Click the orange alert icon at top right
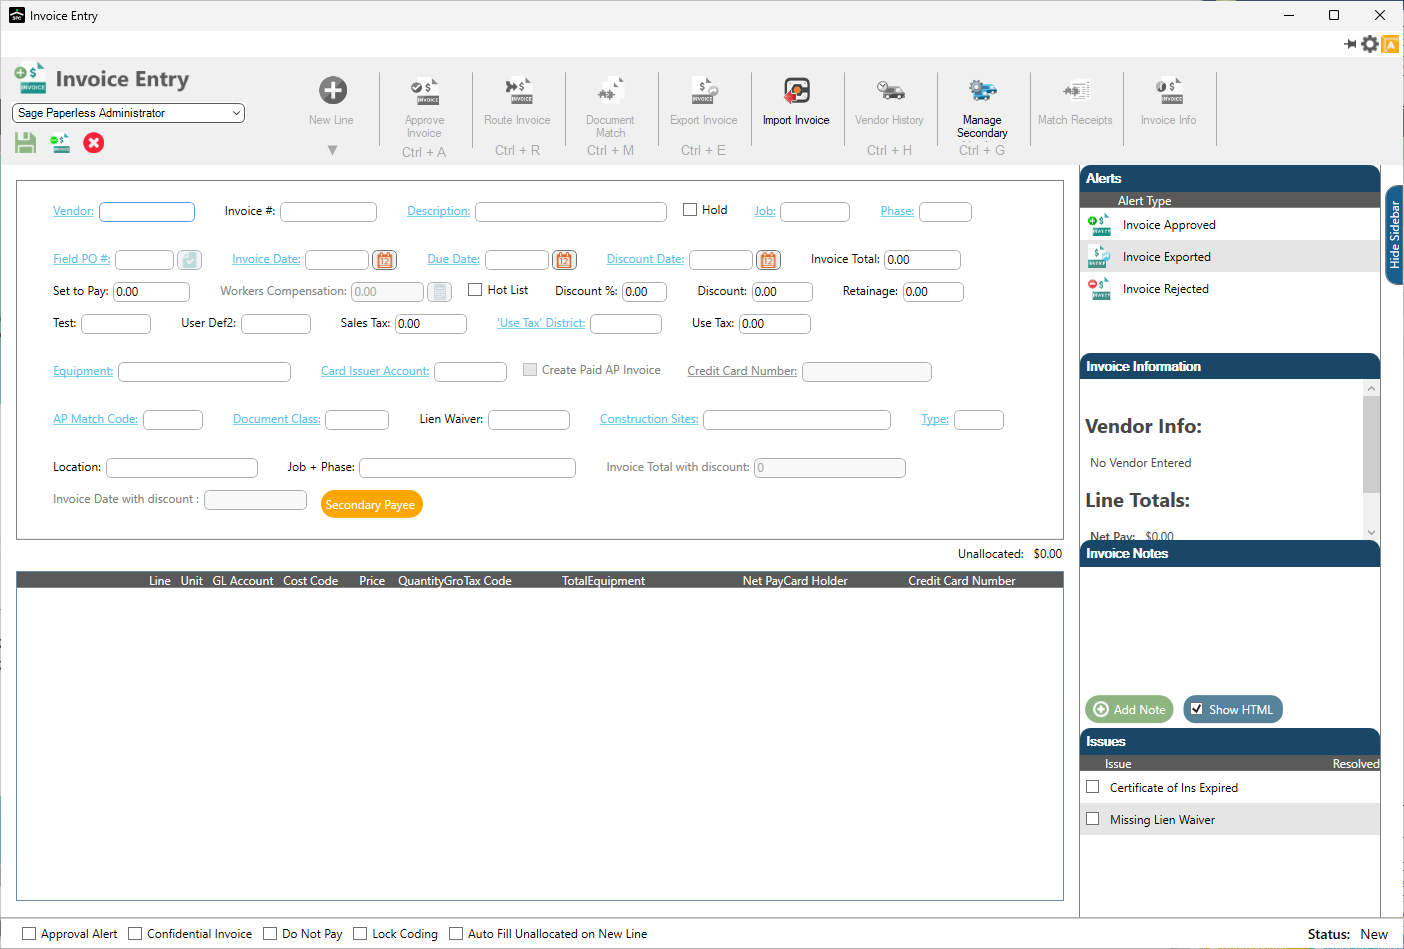The height and width of the screenshot is (949, 1404). pos(1390,44)
